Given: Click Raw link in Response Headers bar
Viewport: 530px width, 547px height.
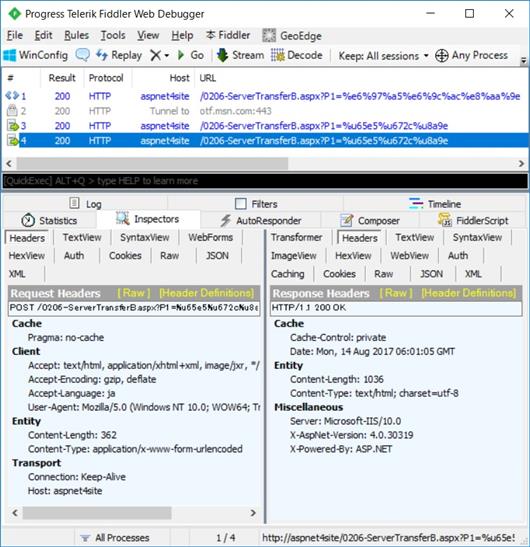Looking at the screenshot, I should pos(396,293).
